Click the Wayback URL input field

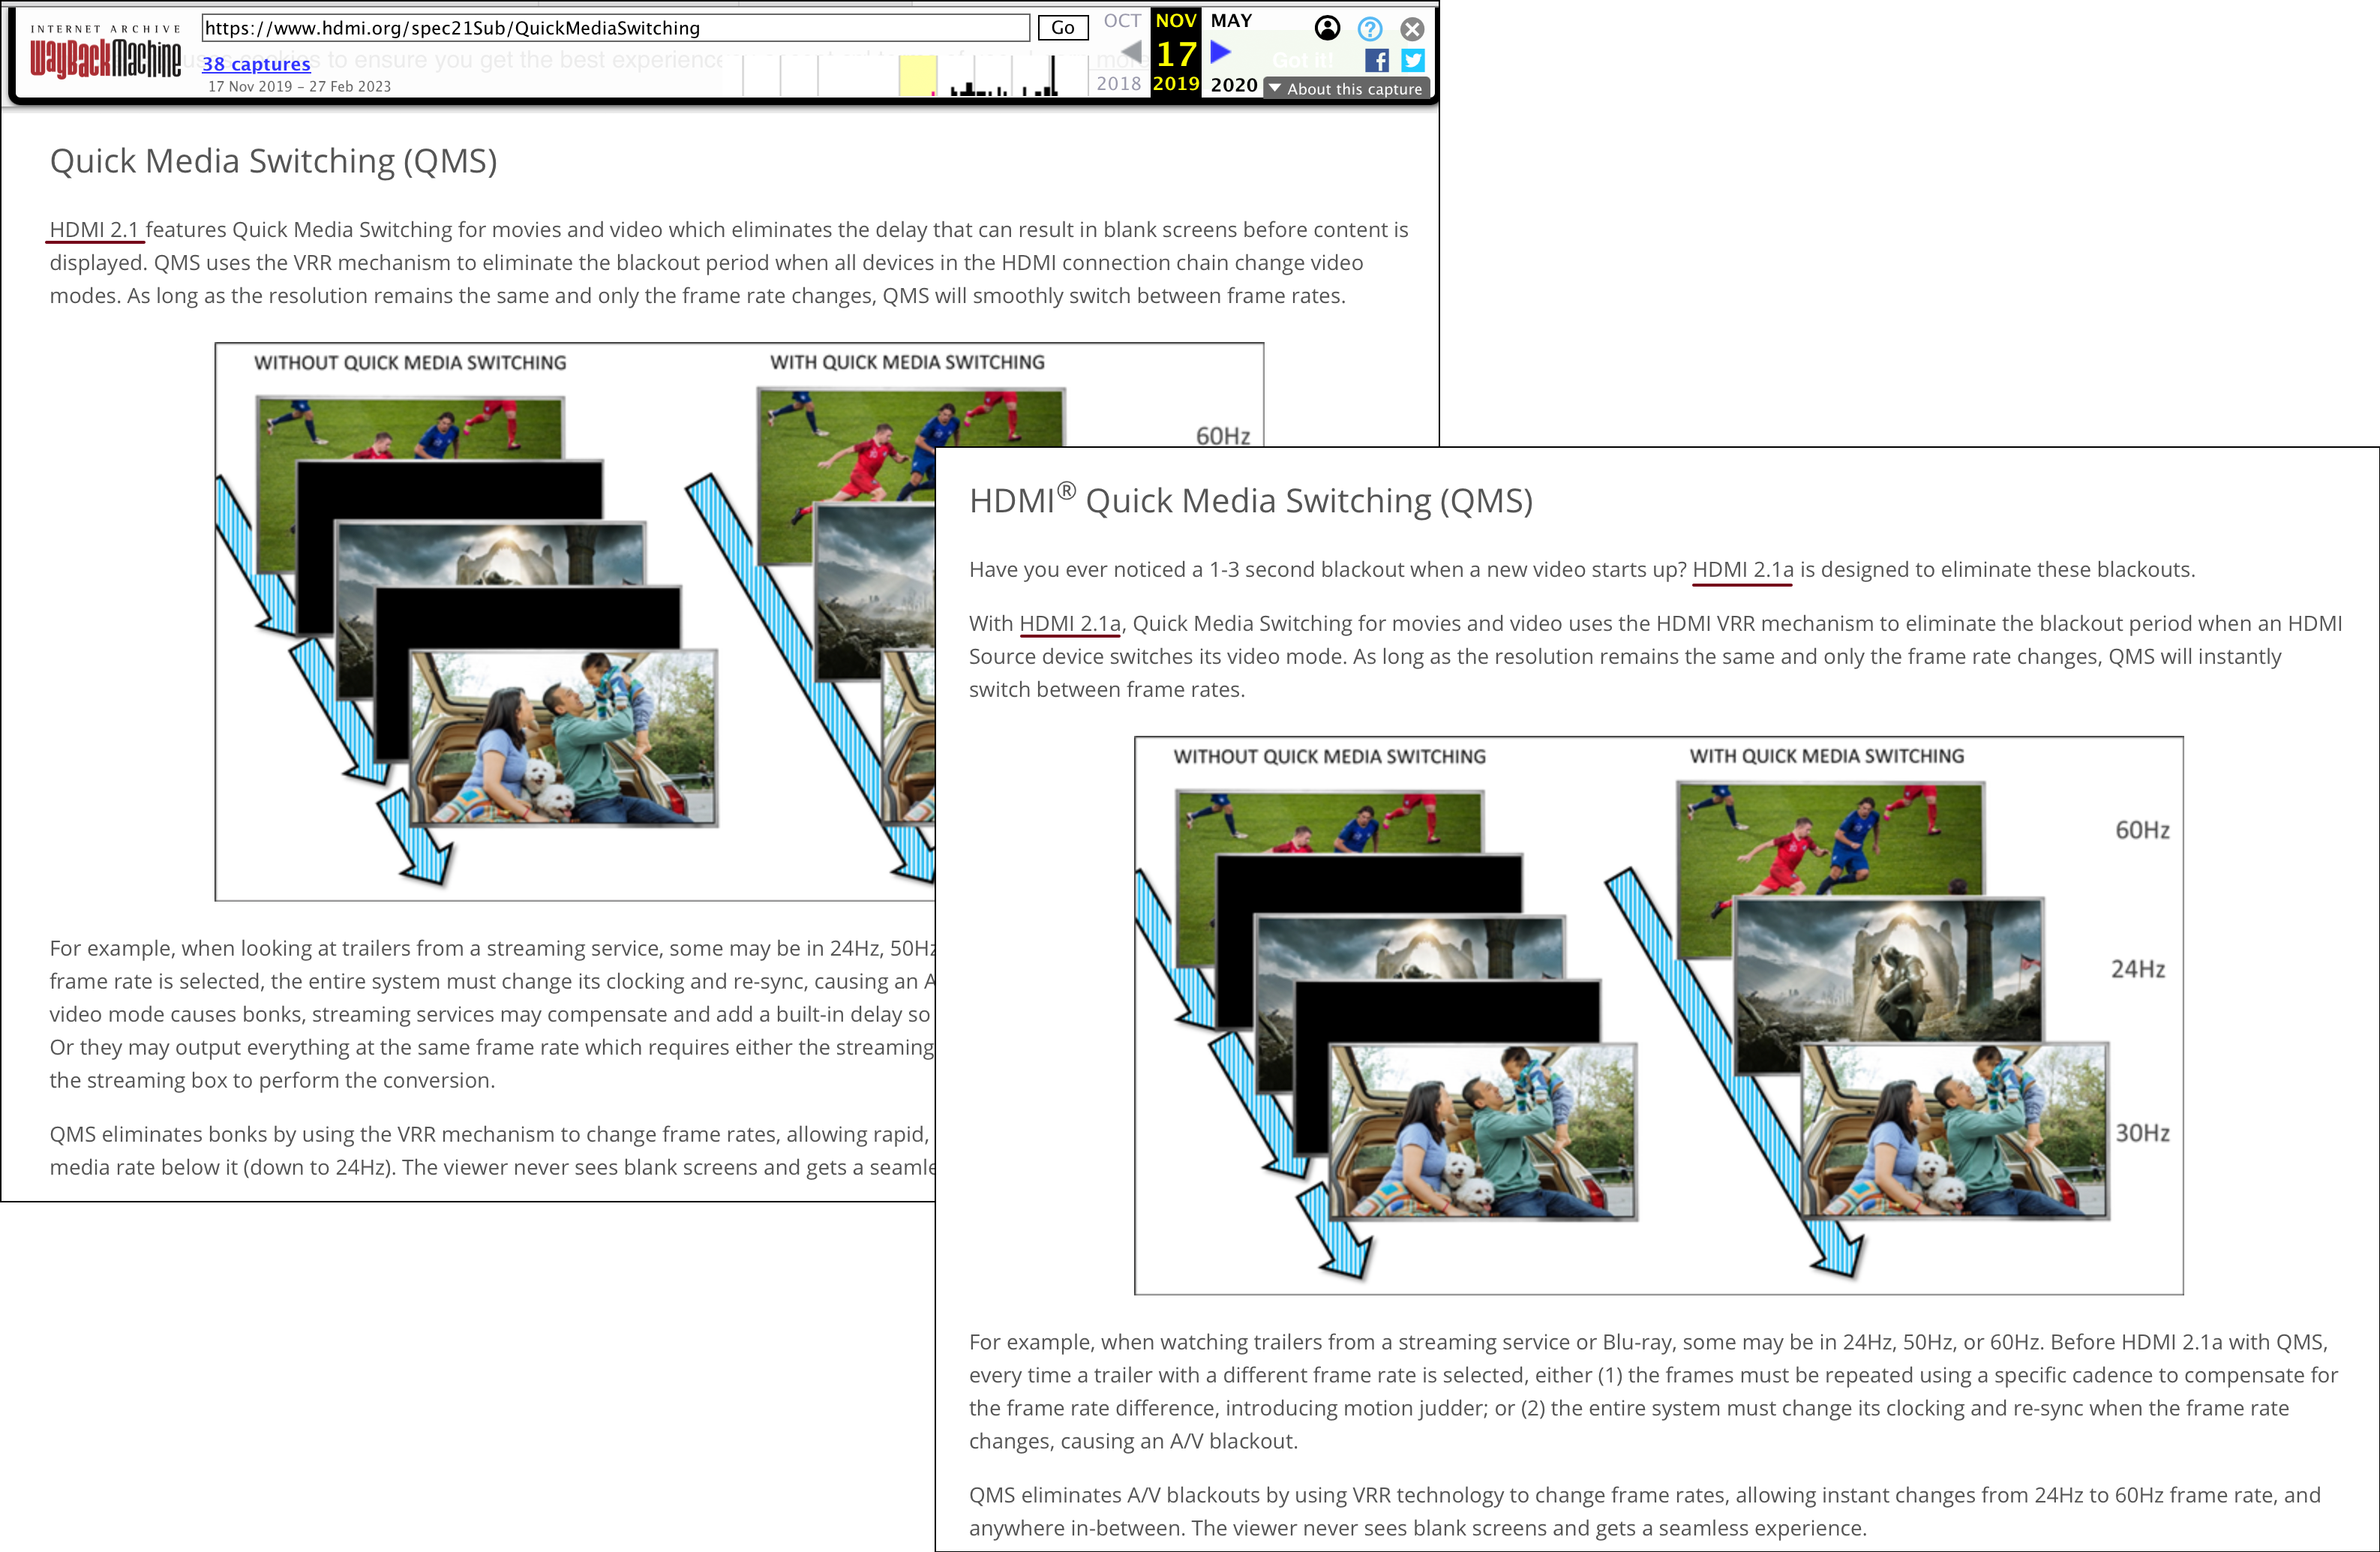click(x=615, y=28)
